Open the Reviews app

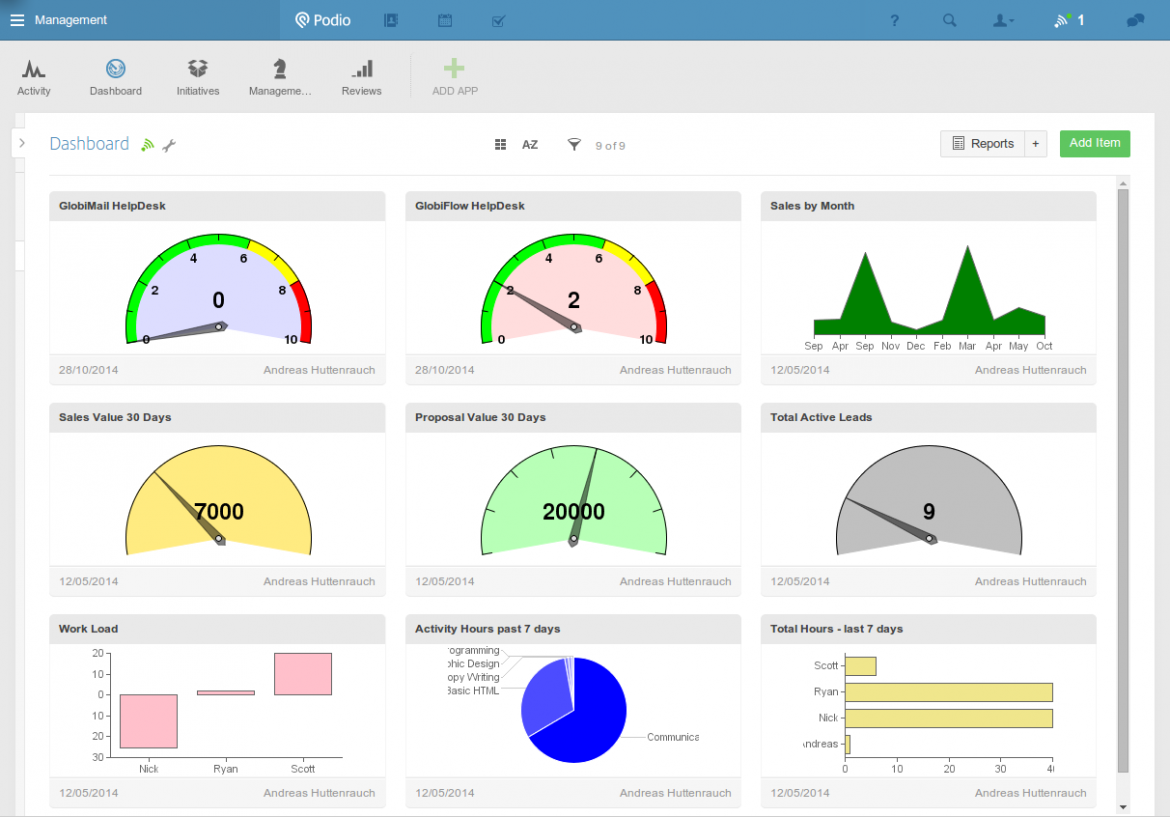(x=361, y=77)
